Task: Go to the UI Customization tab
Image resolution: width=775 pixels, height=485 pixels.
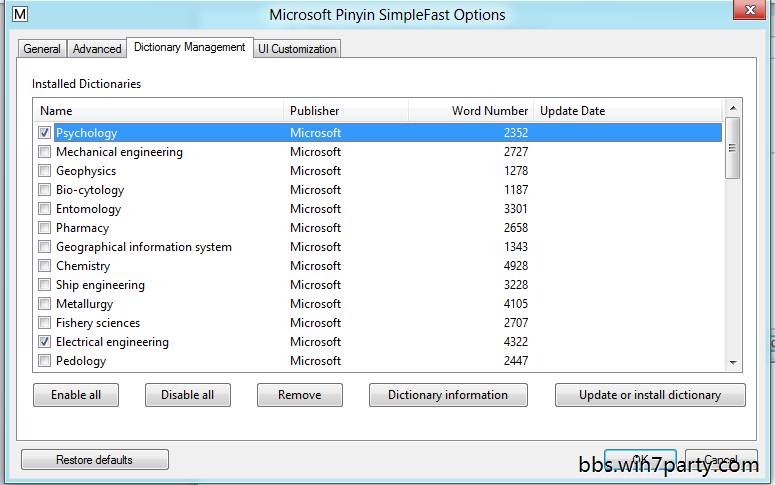Action: pos(297,49)
